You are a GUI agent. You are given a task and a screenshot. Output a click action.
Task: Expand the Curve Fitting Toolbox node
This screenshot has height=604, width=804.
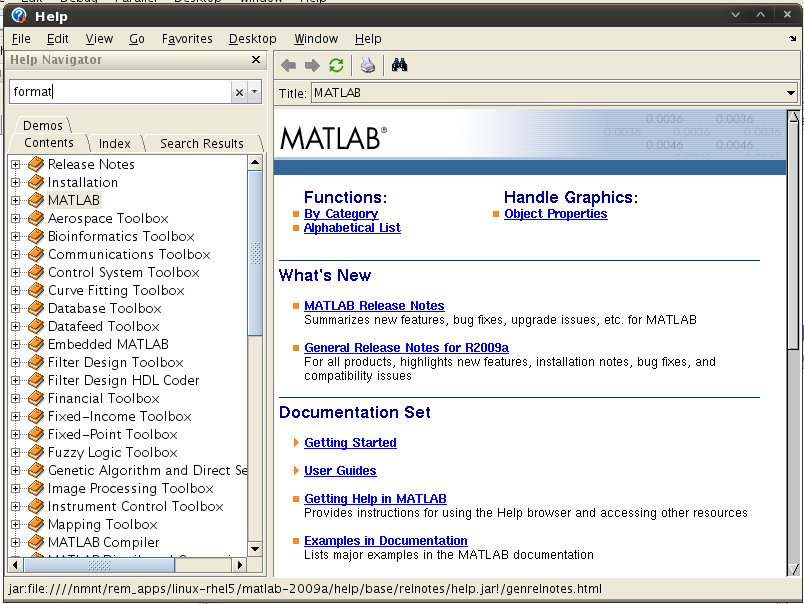(15, 290)
